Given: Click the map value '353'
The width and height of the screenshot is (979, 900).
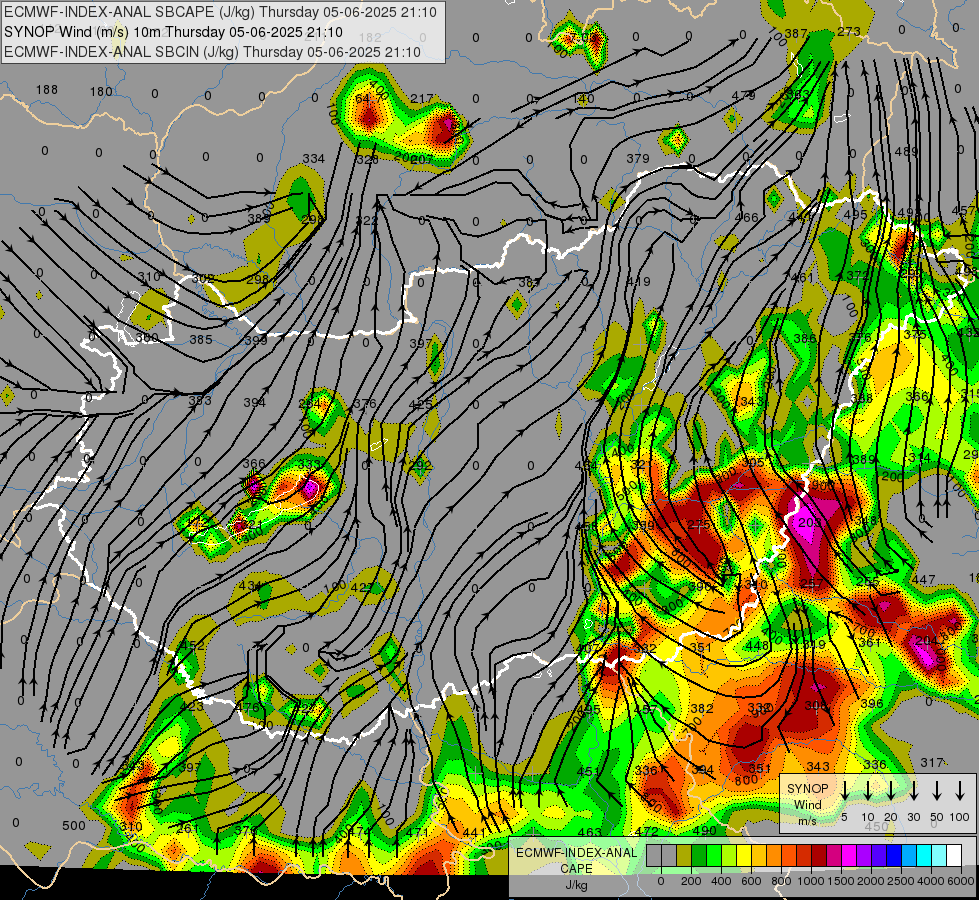Looking at the screenshot, I should click(200, 400).
